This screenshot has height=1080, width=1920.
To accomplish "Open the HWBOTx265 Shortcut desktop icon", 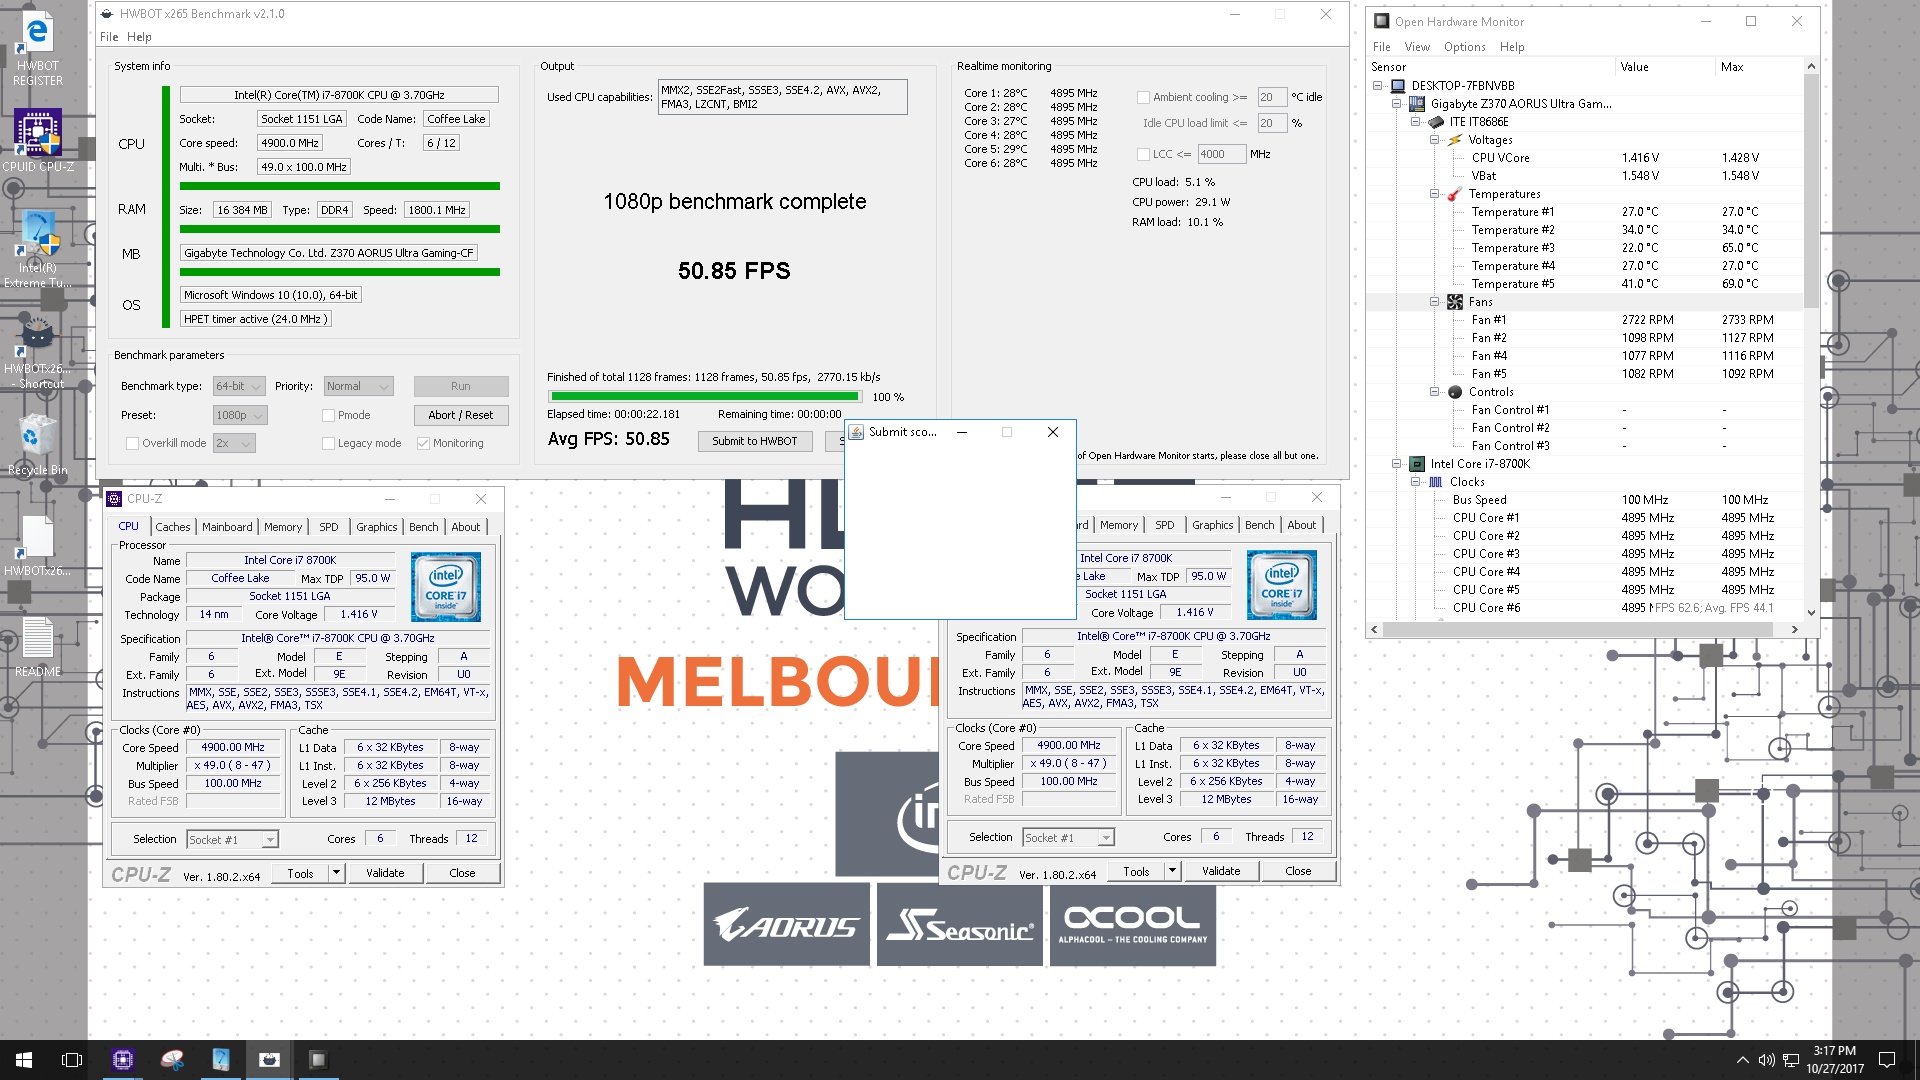I will [37, 352].
